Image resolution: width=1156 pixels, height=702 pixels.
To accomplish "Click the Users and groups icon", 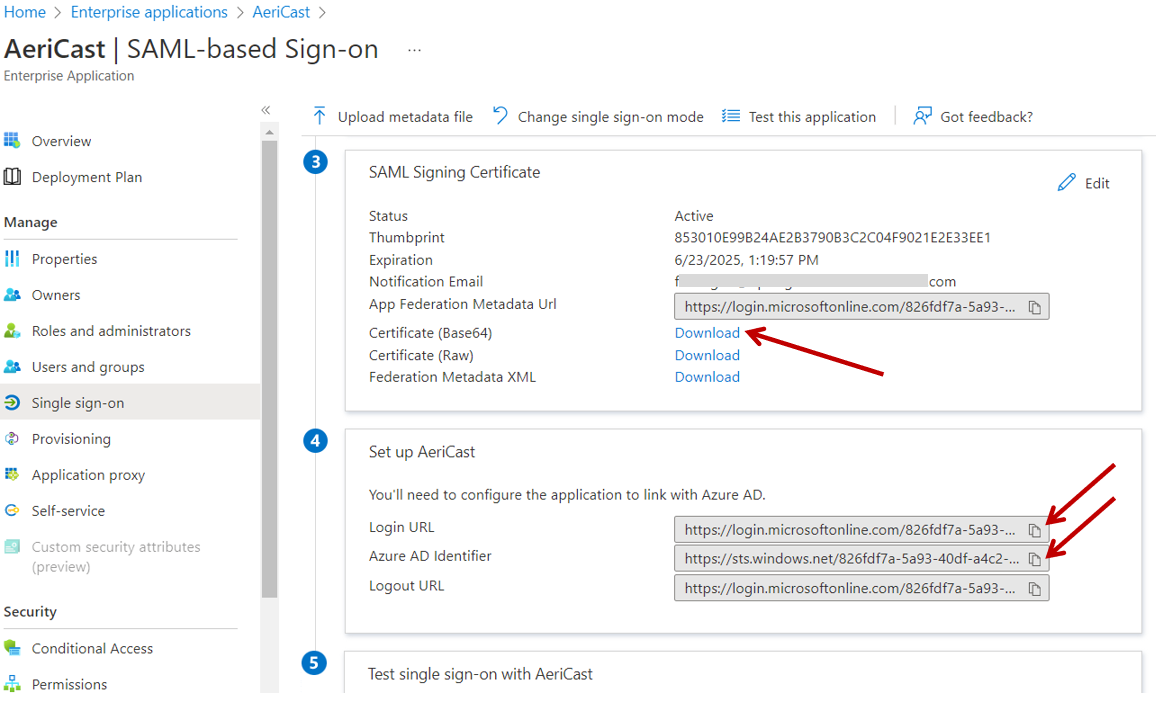I will click(12, 366).
